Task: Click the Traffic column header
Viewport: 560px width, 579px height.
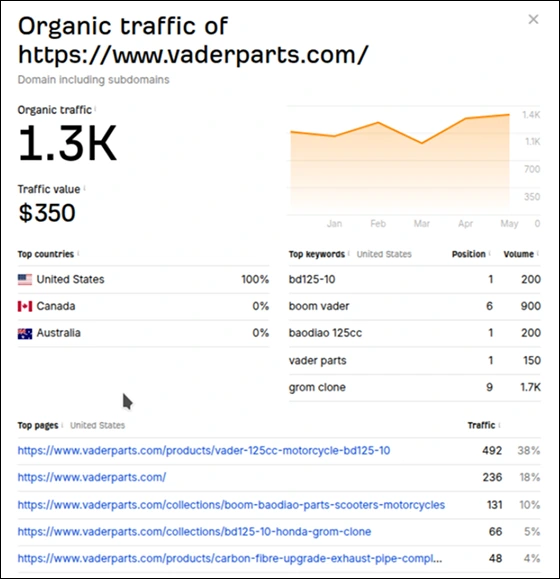Action: 481,425
